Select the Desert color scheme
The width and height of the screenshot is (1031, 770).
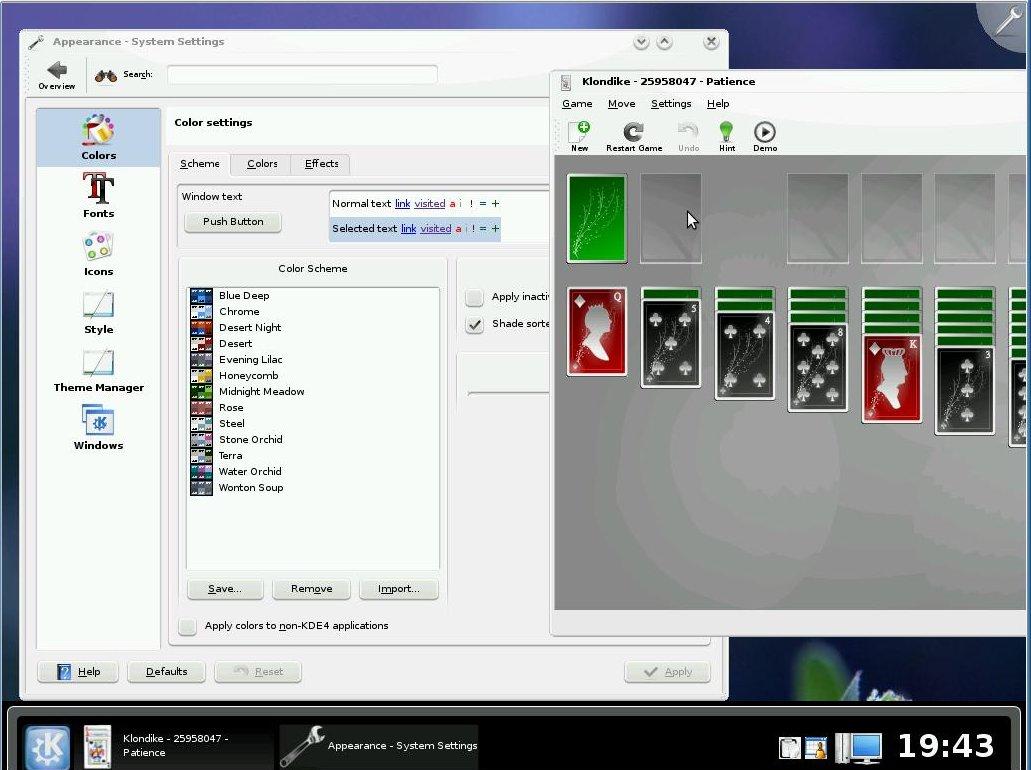(314, 344)
